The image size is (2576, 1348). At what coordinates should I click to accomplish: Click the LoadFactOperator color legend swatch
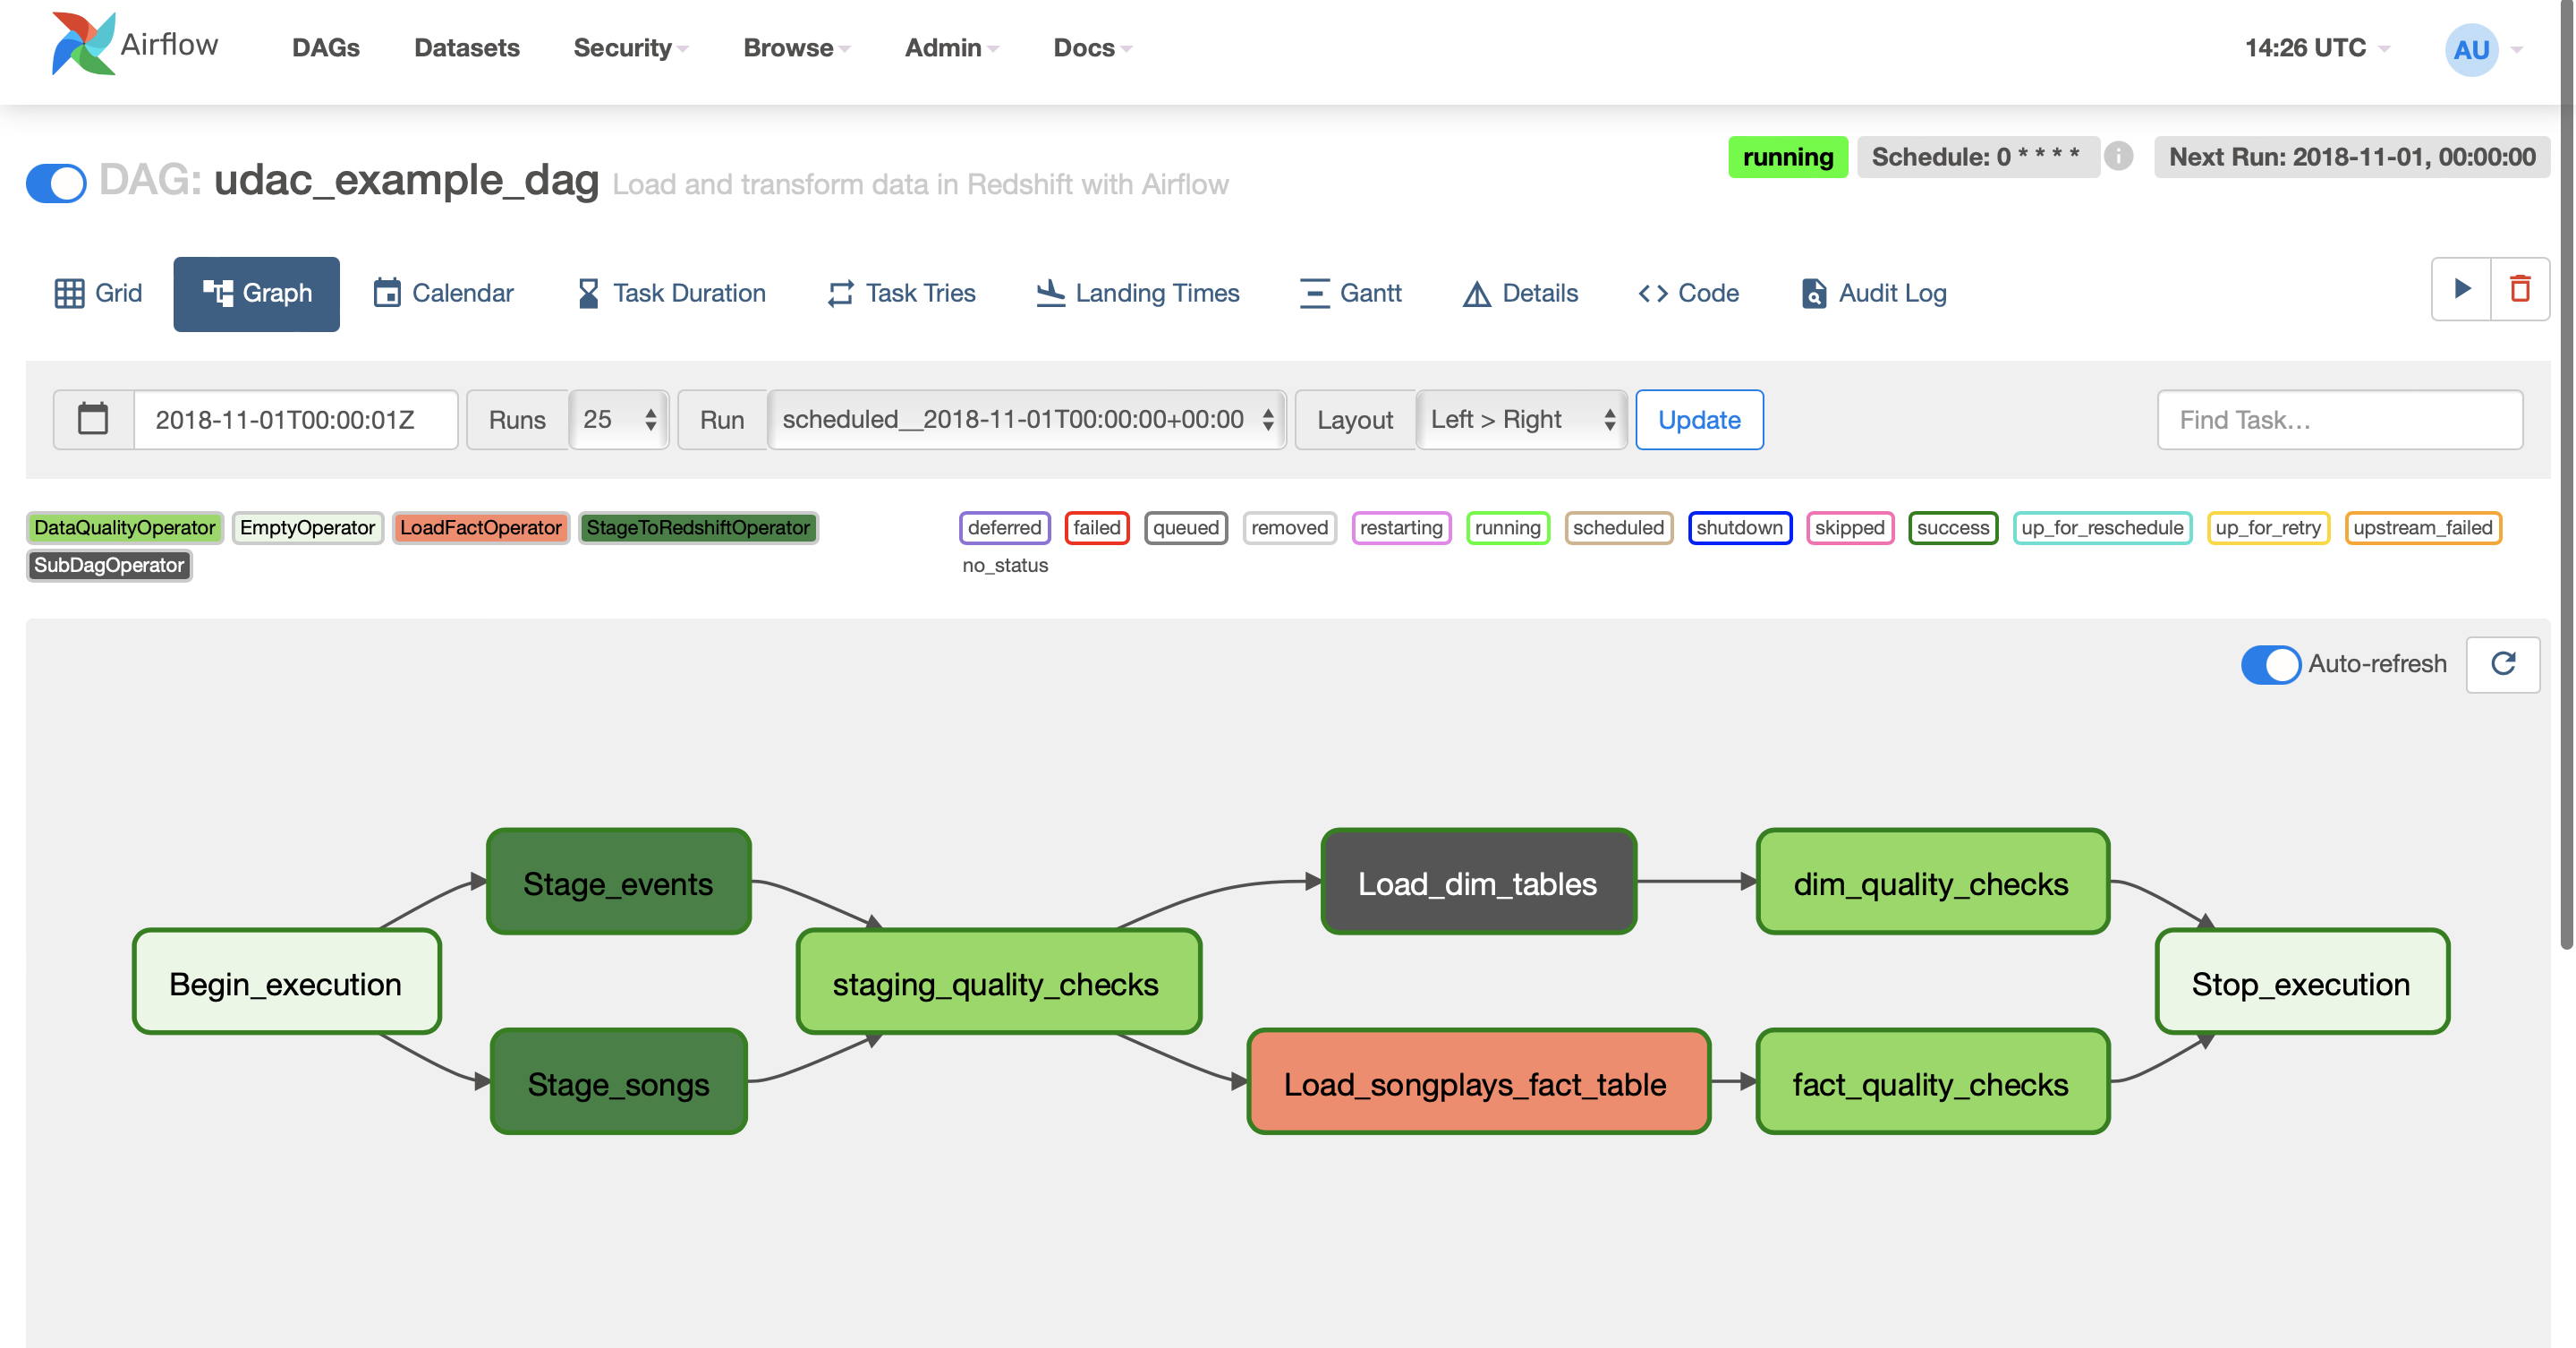[480, 527]
